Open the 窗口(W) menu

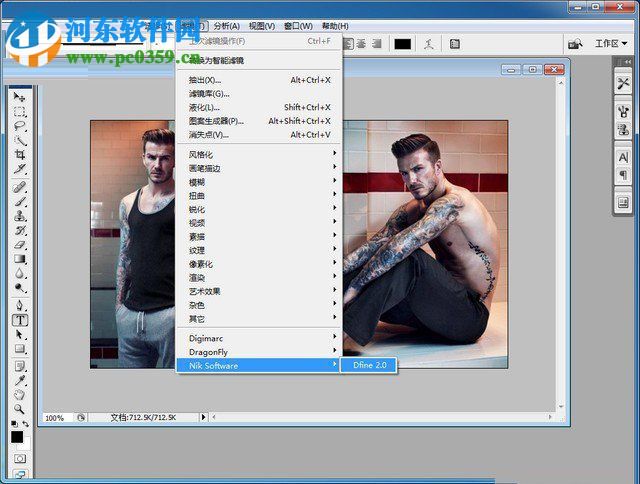(x=298, y=26)
